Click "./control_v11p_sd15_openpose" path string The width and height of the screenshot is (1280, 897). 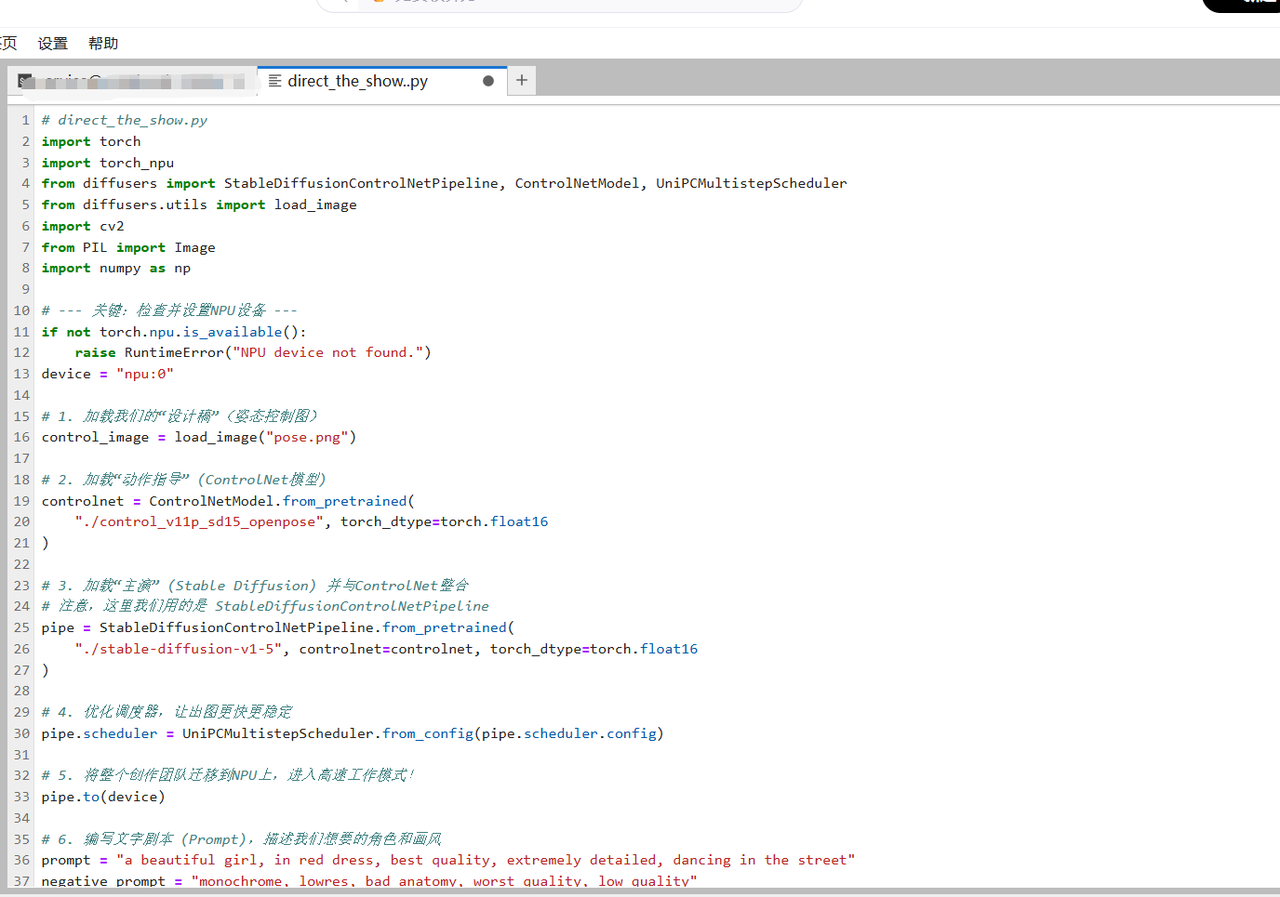pos(199,522)
